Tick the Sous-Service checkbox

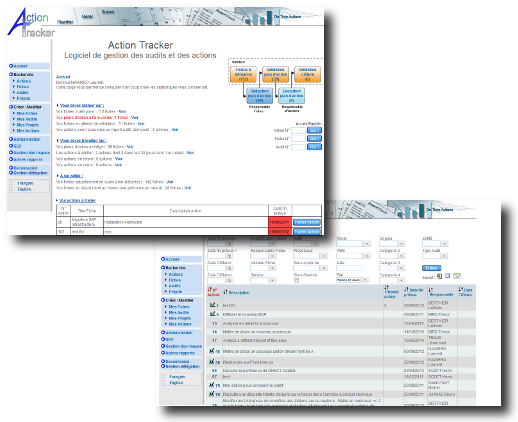coord(296,281)
